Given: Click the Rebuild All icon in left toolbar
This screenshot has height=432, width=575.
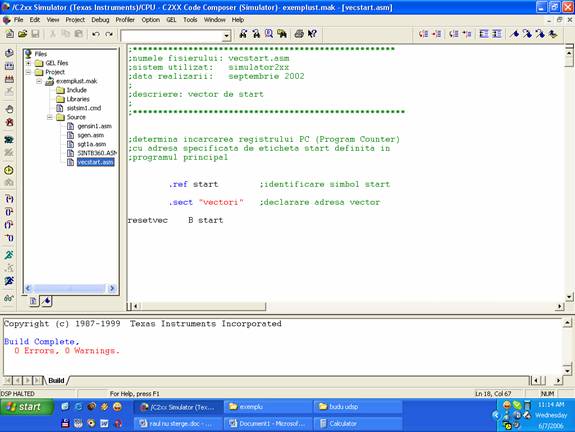Looking at the screenshot, I should 9,79.
